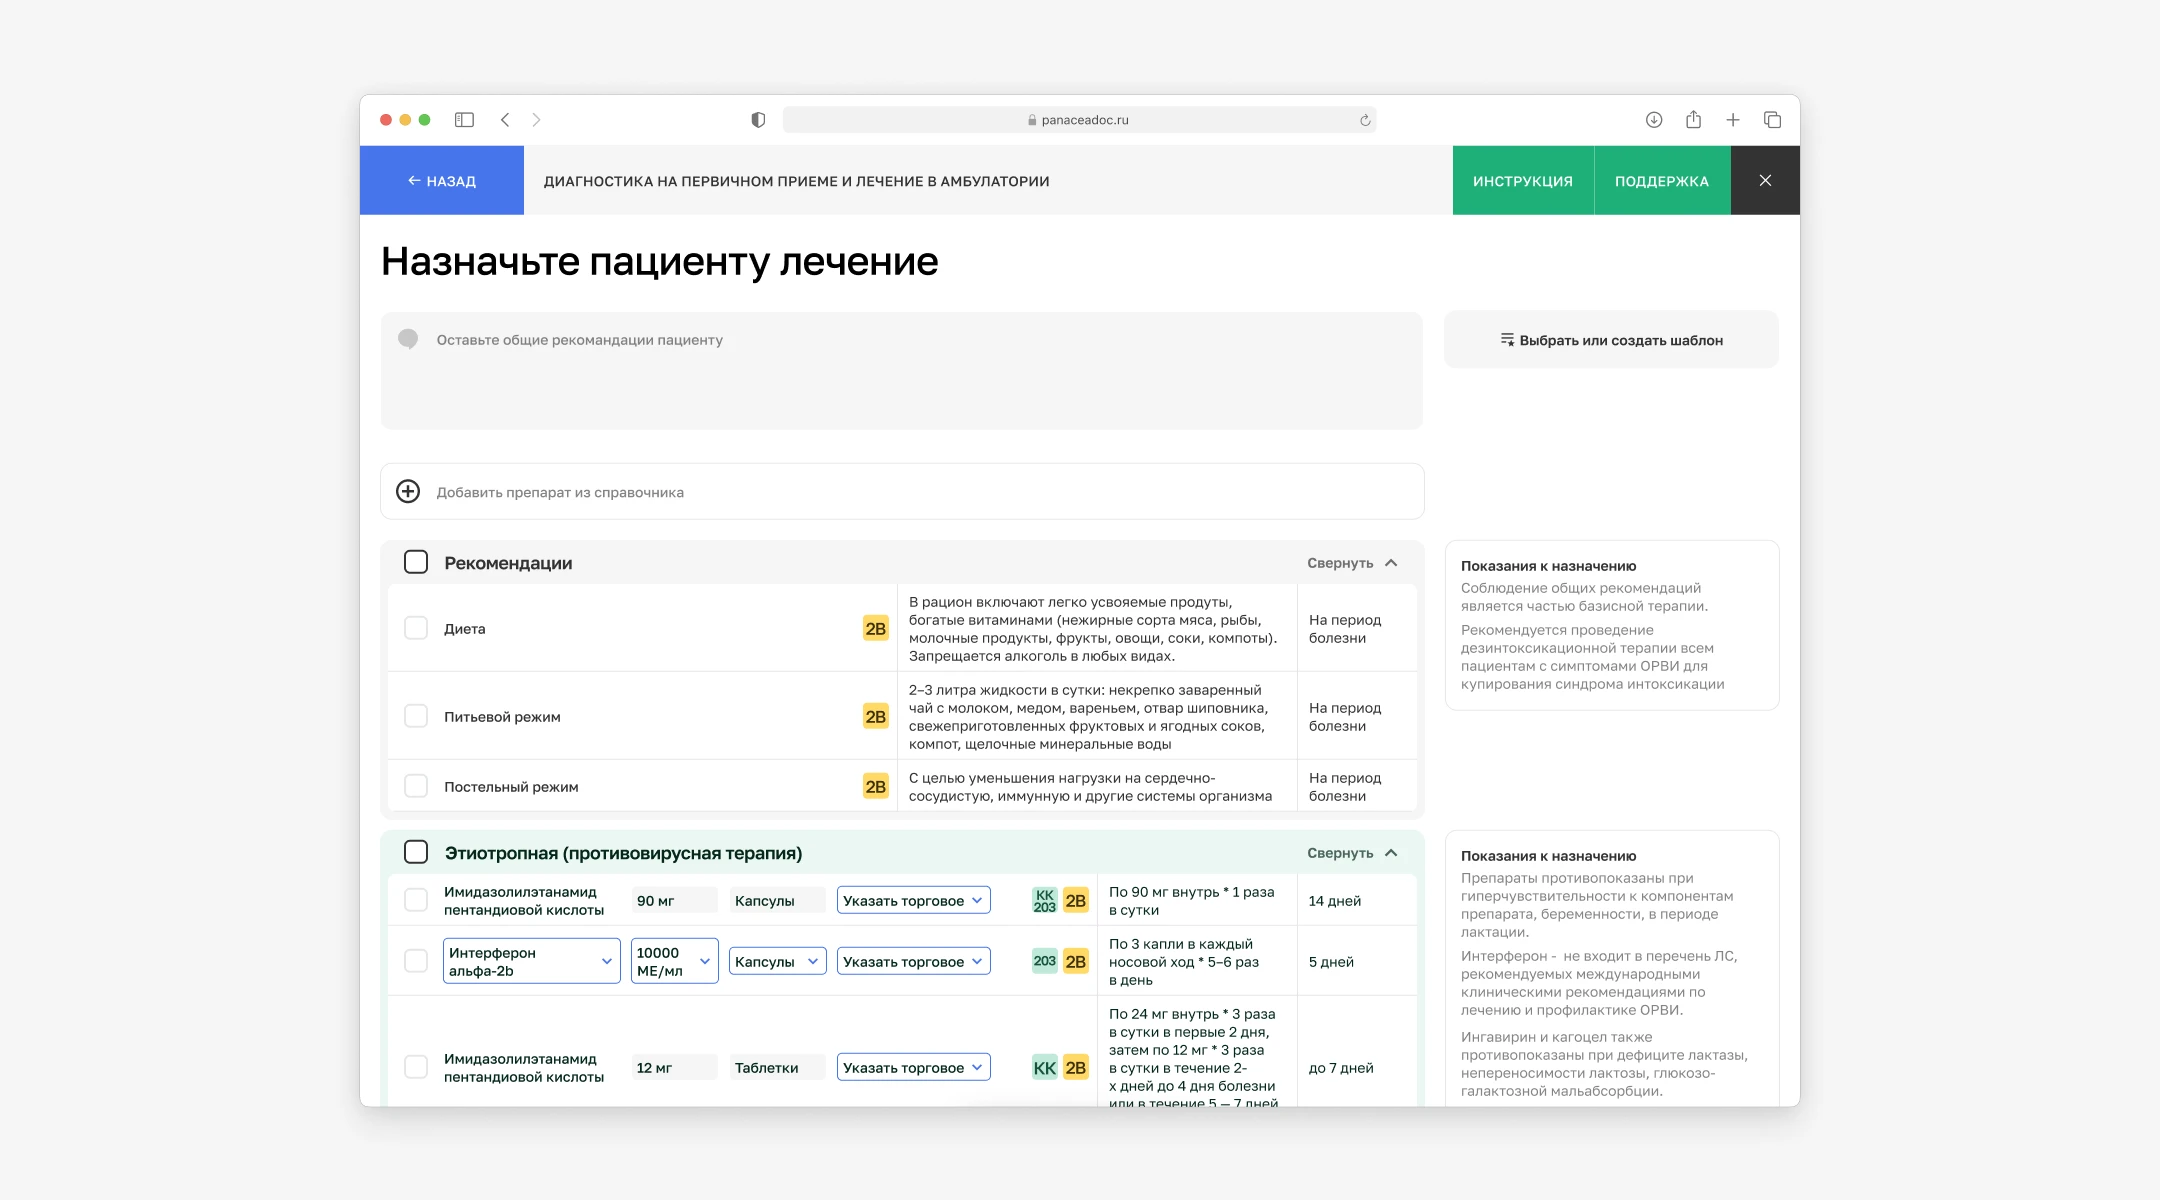Click the privacy shield icon
Viewport: 2160px width, 1200px height.
coord(758,120)
